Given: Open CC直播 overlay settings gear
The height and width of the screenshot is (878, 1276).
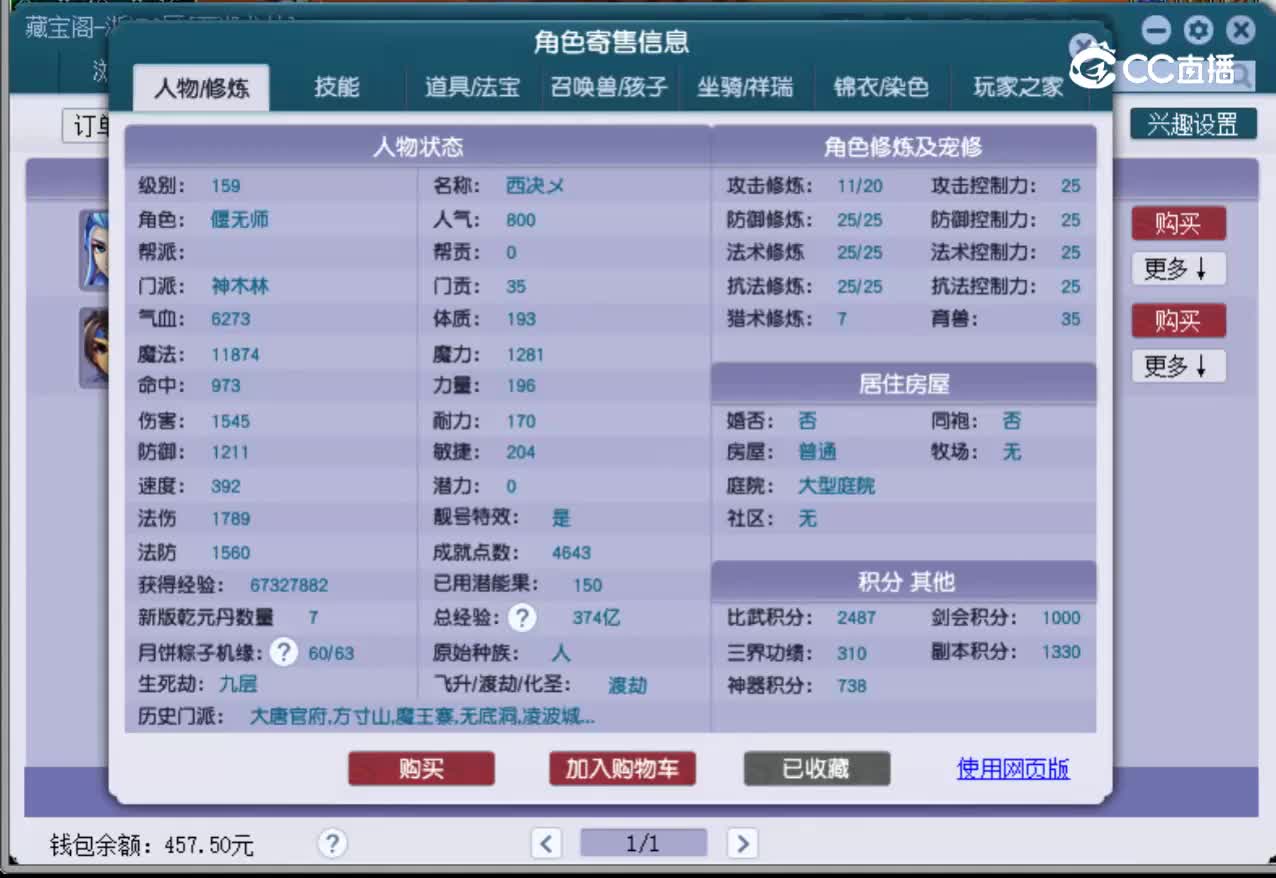Looking at the screenshot, I should (1197, 31).
